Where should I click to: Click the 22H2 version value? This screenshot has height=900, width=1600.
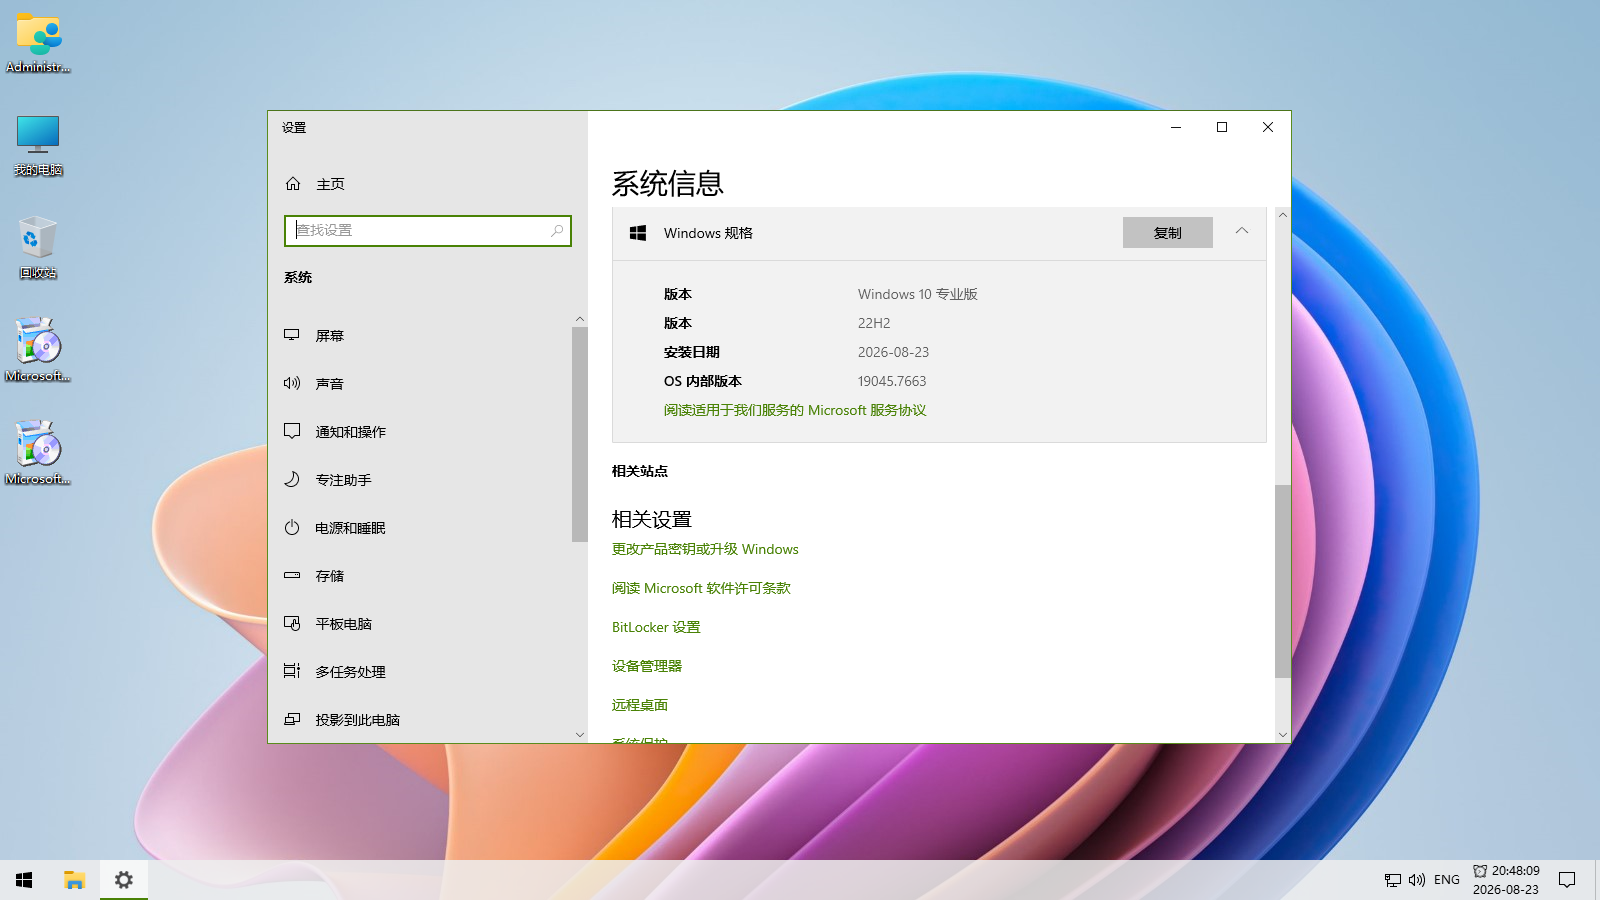click(x=874, y=323)
